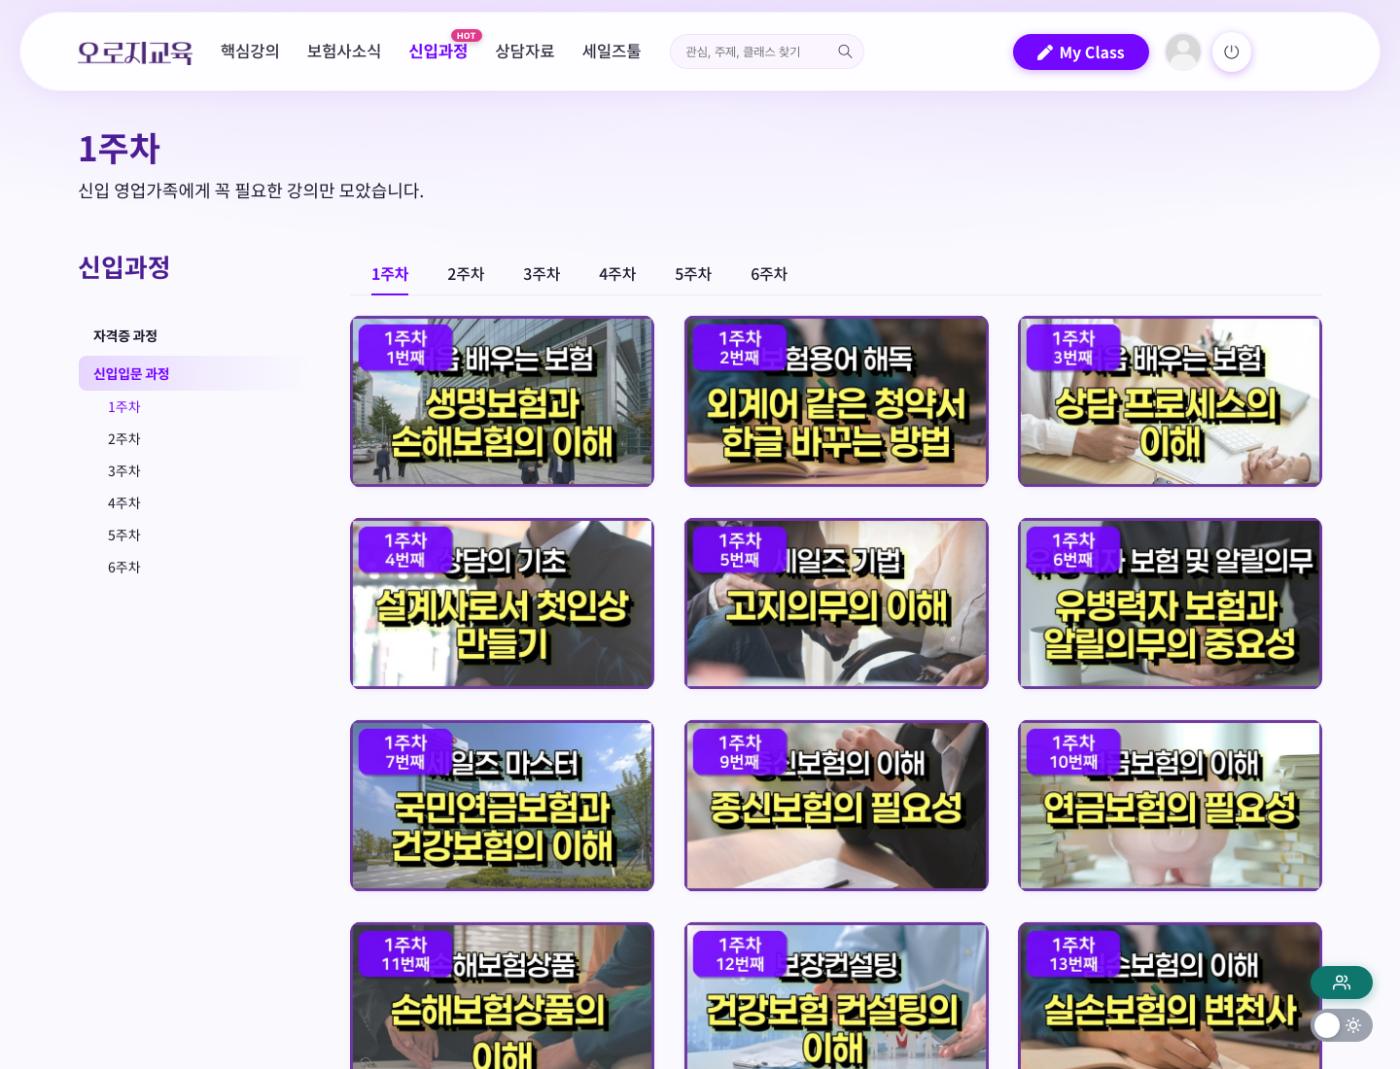Open 고지의무의 이해 lecture thumbnail
Viewport: 1400px width, 1069px height.
coord(836,604)
